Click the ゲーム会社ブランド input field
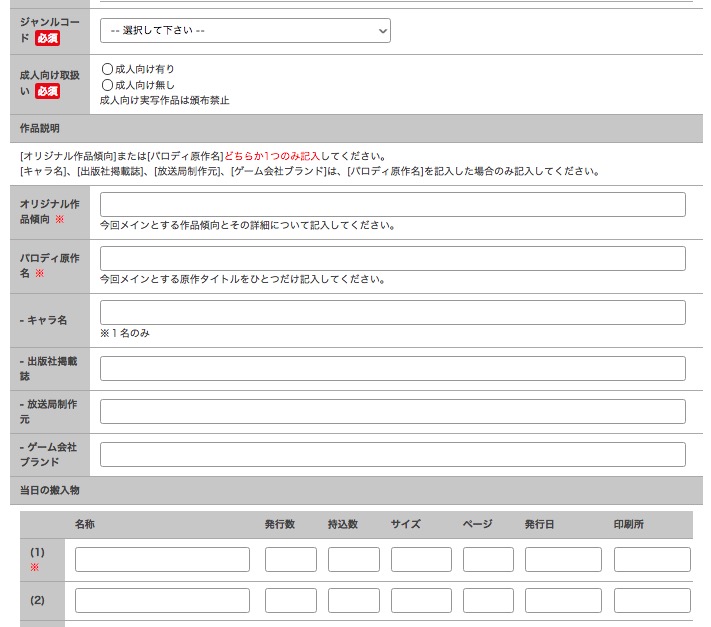Screen dimensions: 711x627 coord(393,454)
